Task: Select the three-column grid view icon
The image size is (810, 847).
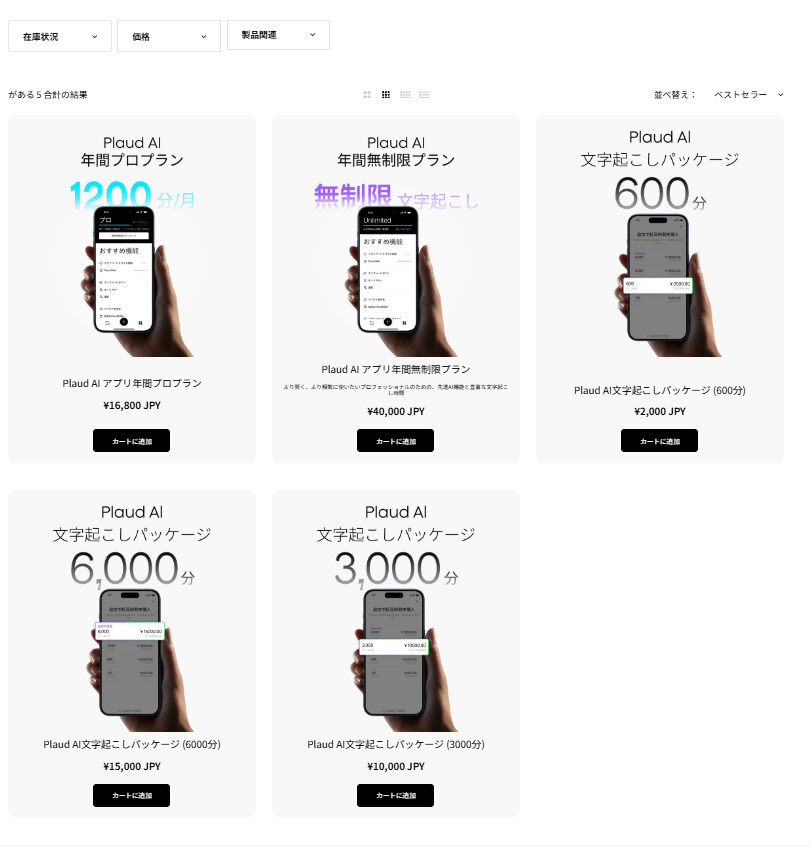Action: coord(386,95)
